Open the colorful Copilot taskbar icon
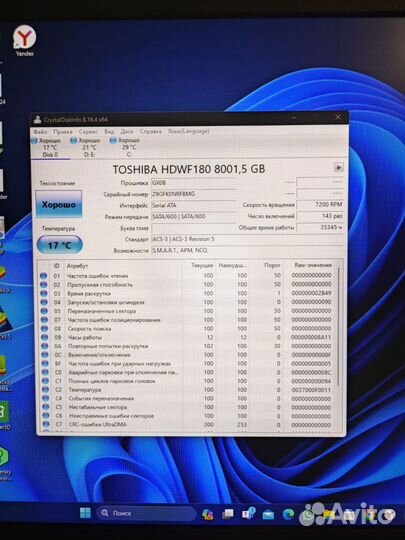The image size is (405, 540). click(207, 514)
